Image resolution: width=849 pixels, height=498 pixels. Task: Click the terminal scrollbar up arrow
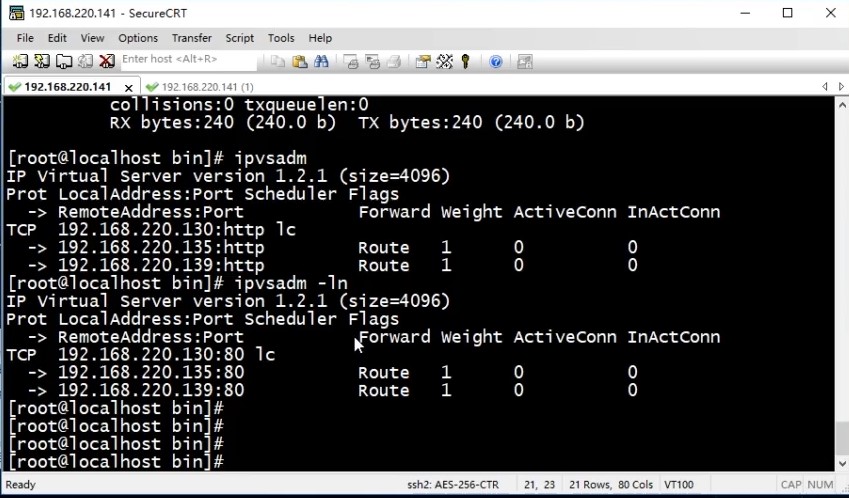(842, 104)
